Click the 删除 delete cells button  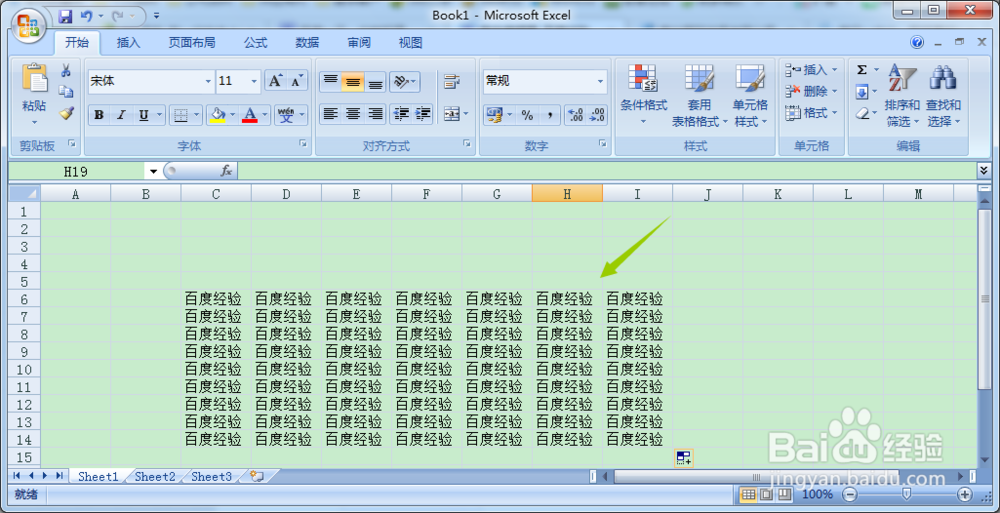(x=810, y=91)
